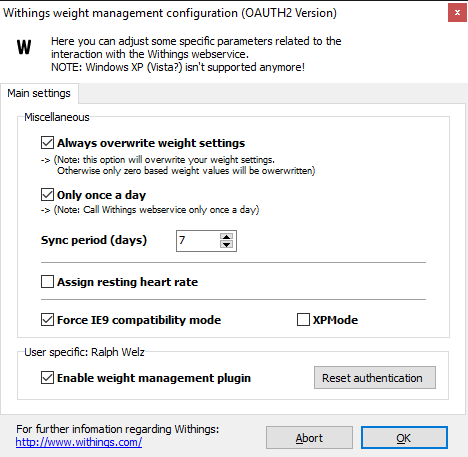This screenshot has height=457, width=468.
Task: Disable Force IE9 compatibility mode
Action: (47, 320)
